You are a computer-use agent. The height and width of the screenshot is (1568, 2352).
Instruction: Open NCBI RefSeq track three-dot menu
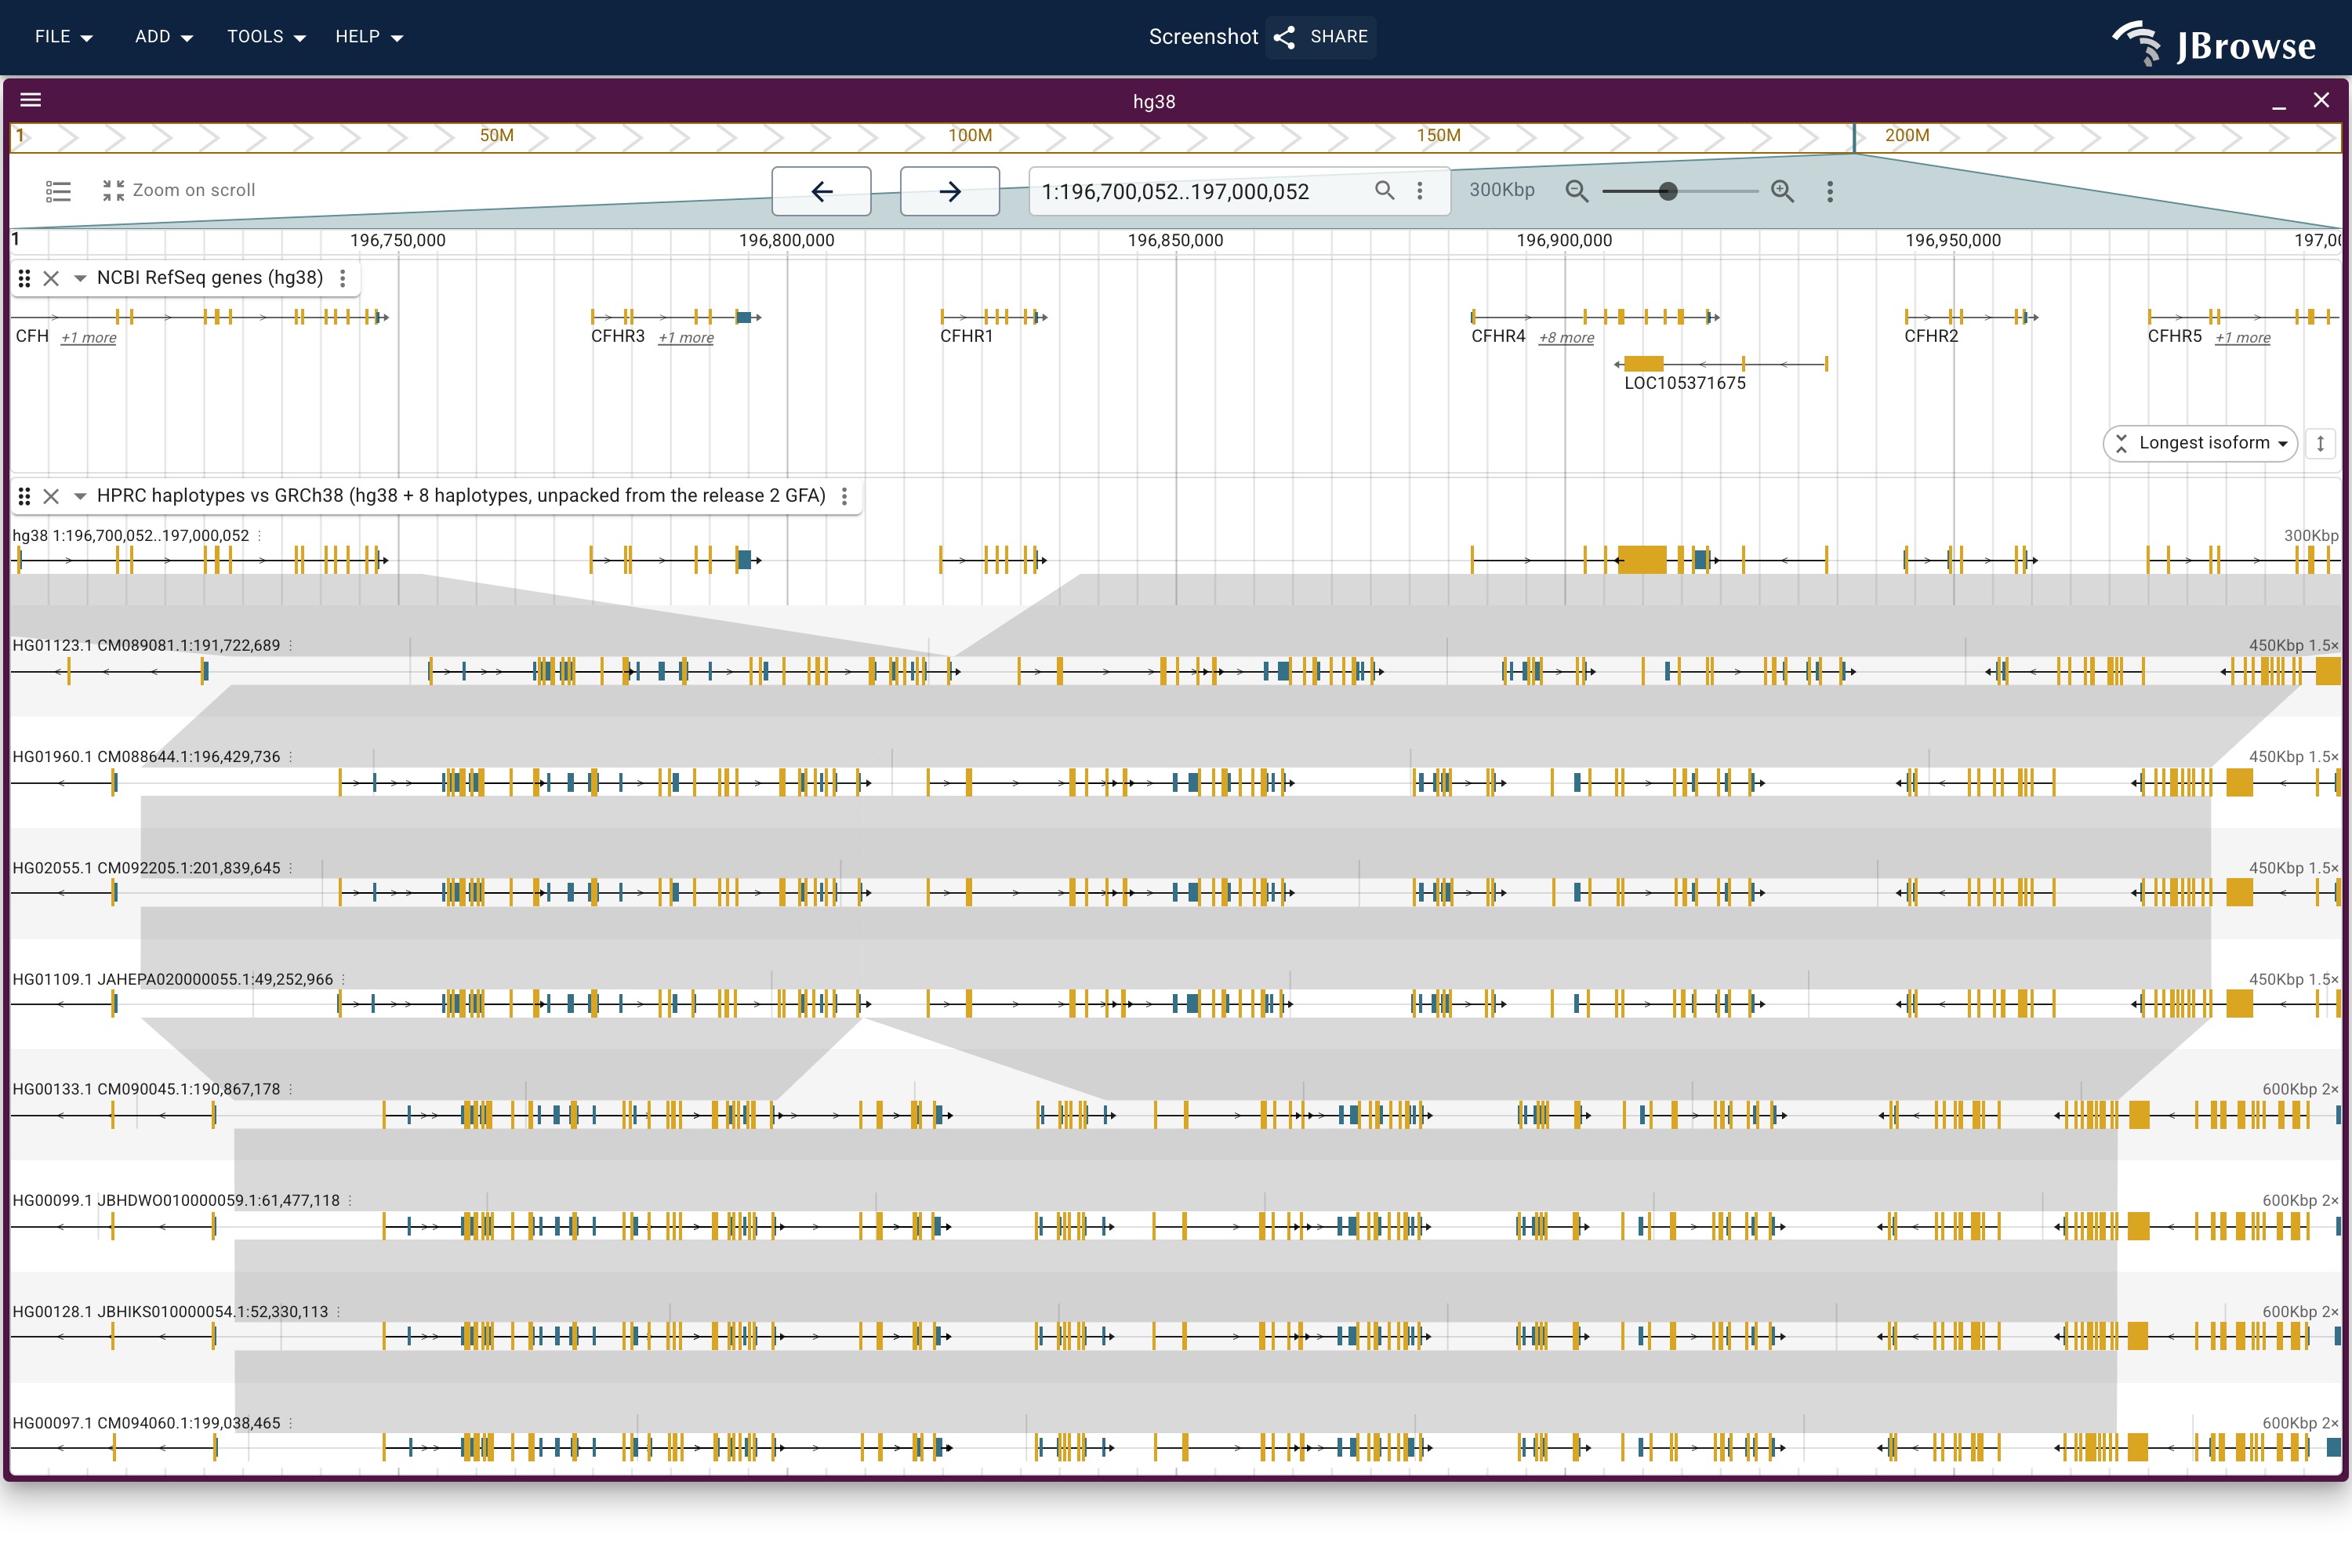point(343,278)
